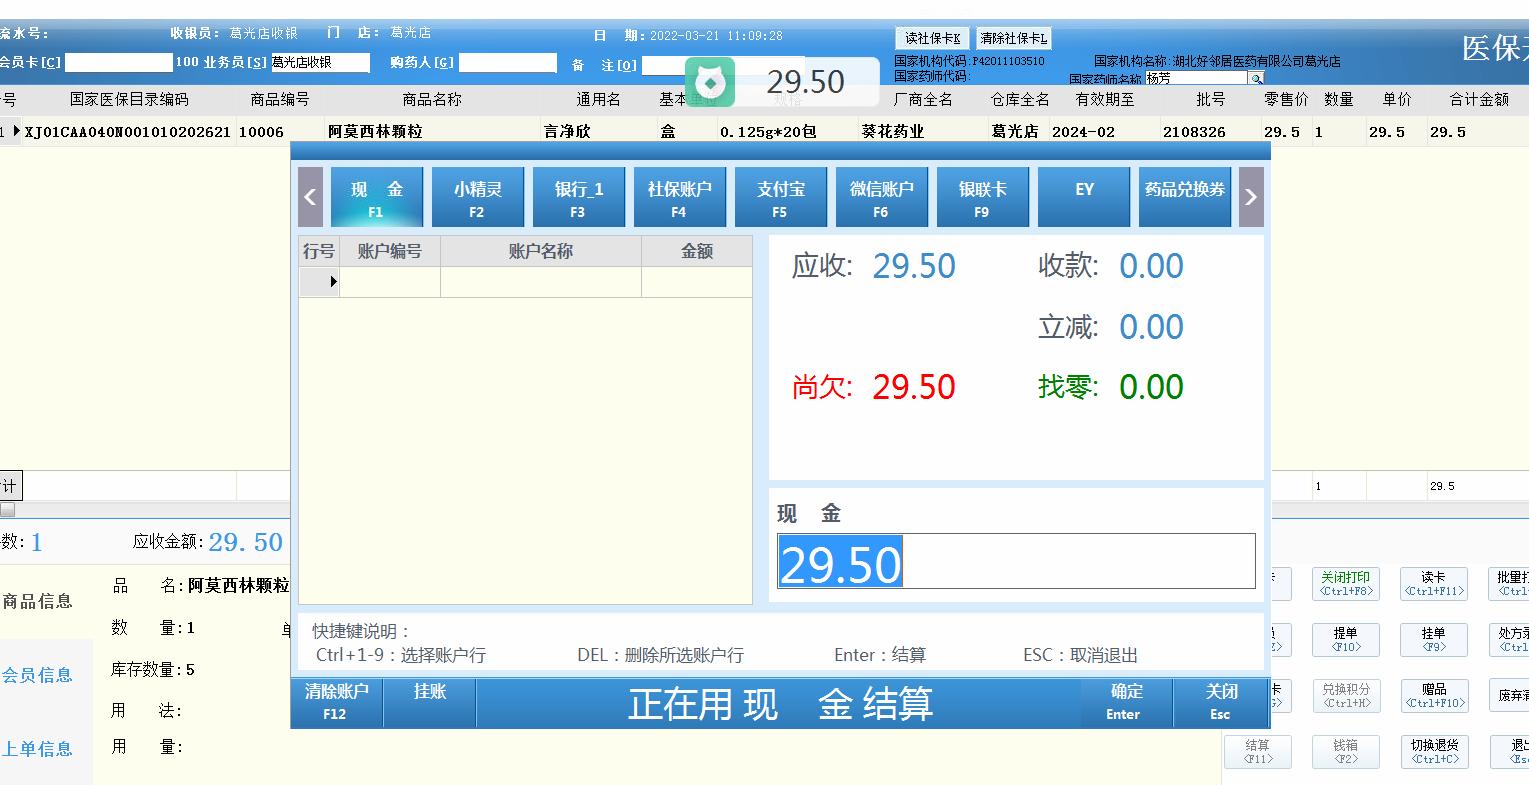Click 钱箱 F2 button
The height and width of the screenshot is (785, 1529).
[x=1345, y=752]
